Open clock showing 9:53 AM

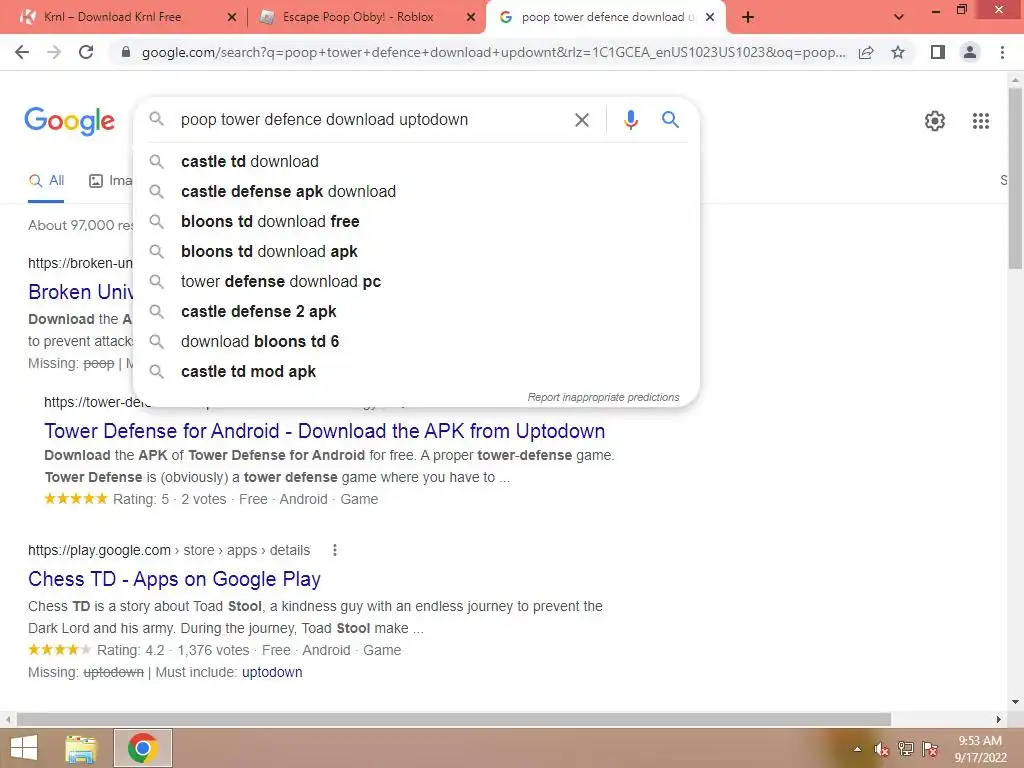pyautogui.click(x=980, y=749)
